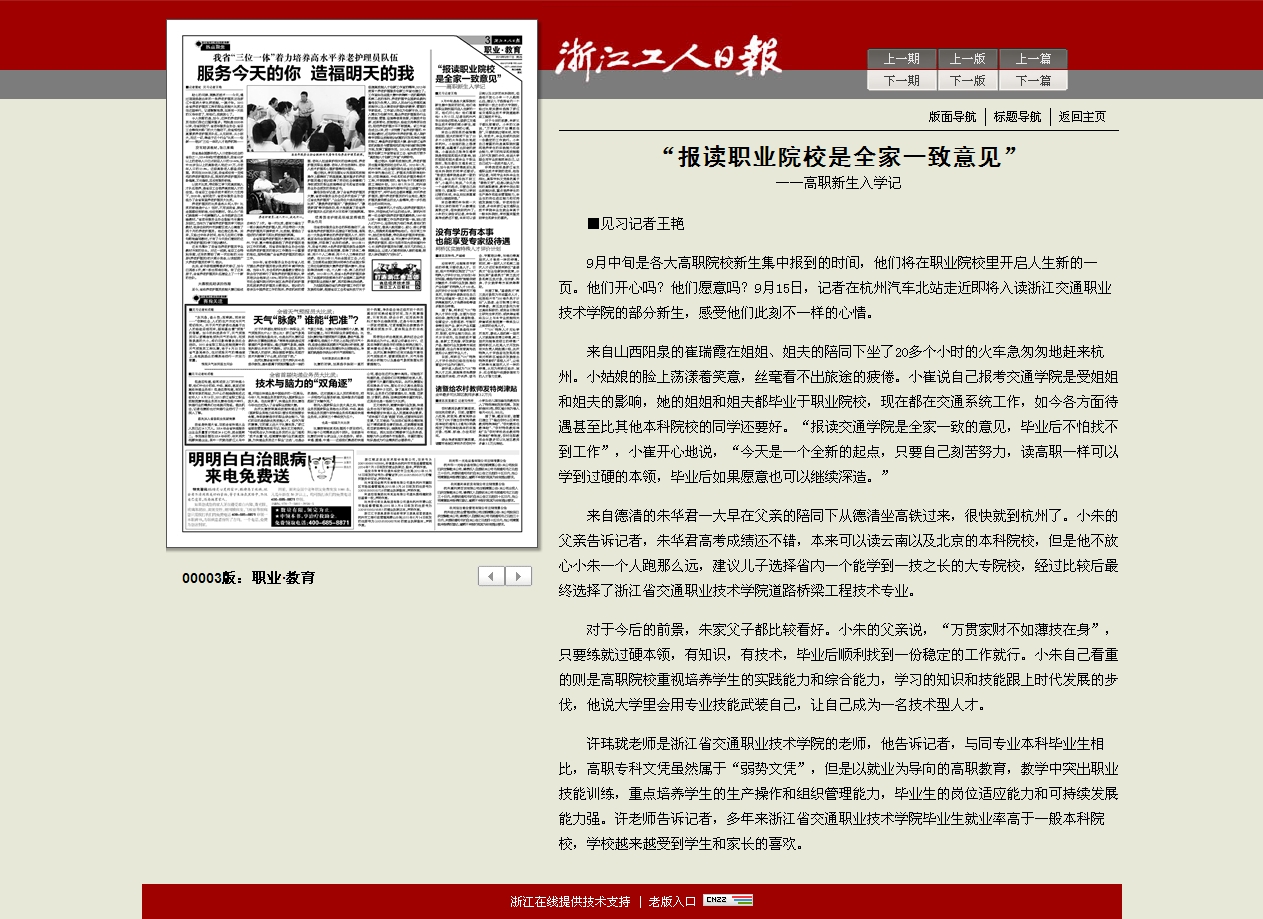The image size is (1263, 919).
Task: Open the 版面导航 page navigation menu
Action: point(952,117)
